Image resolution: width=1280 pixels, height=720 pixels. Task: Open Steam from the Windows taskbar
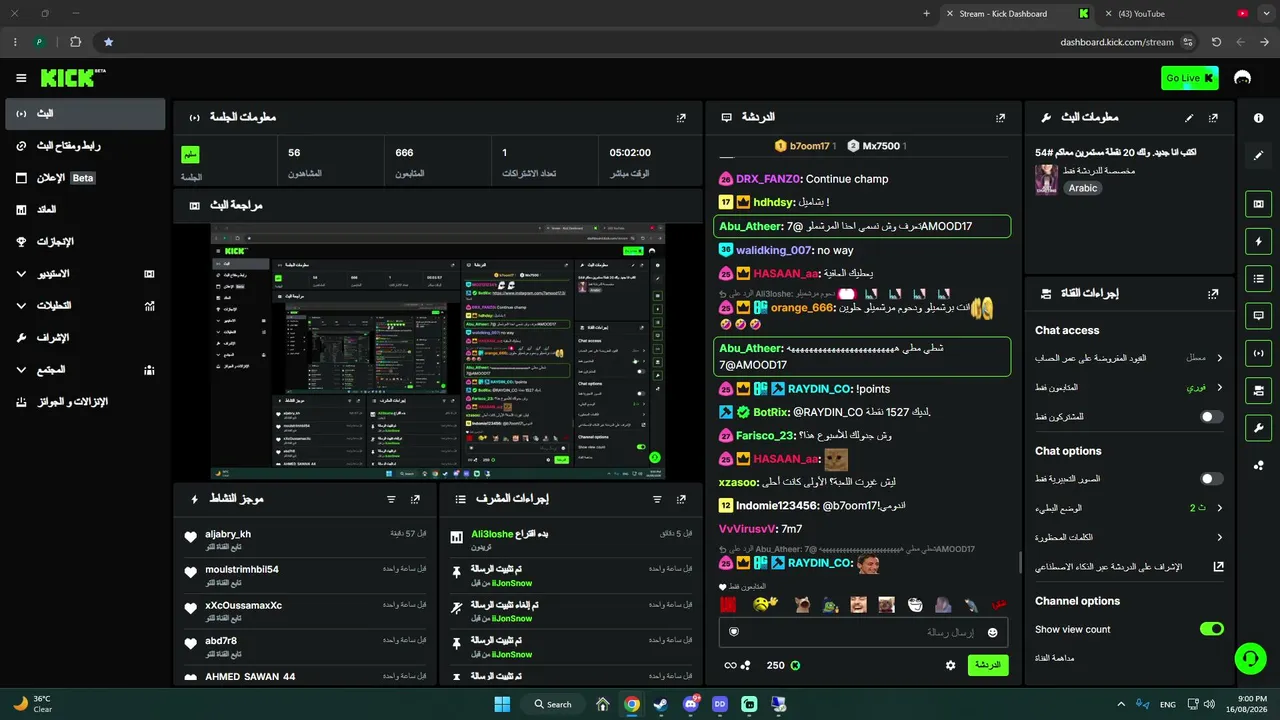(x=661, y=704)
